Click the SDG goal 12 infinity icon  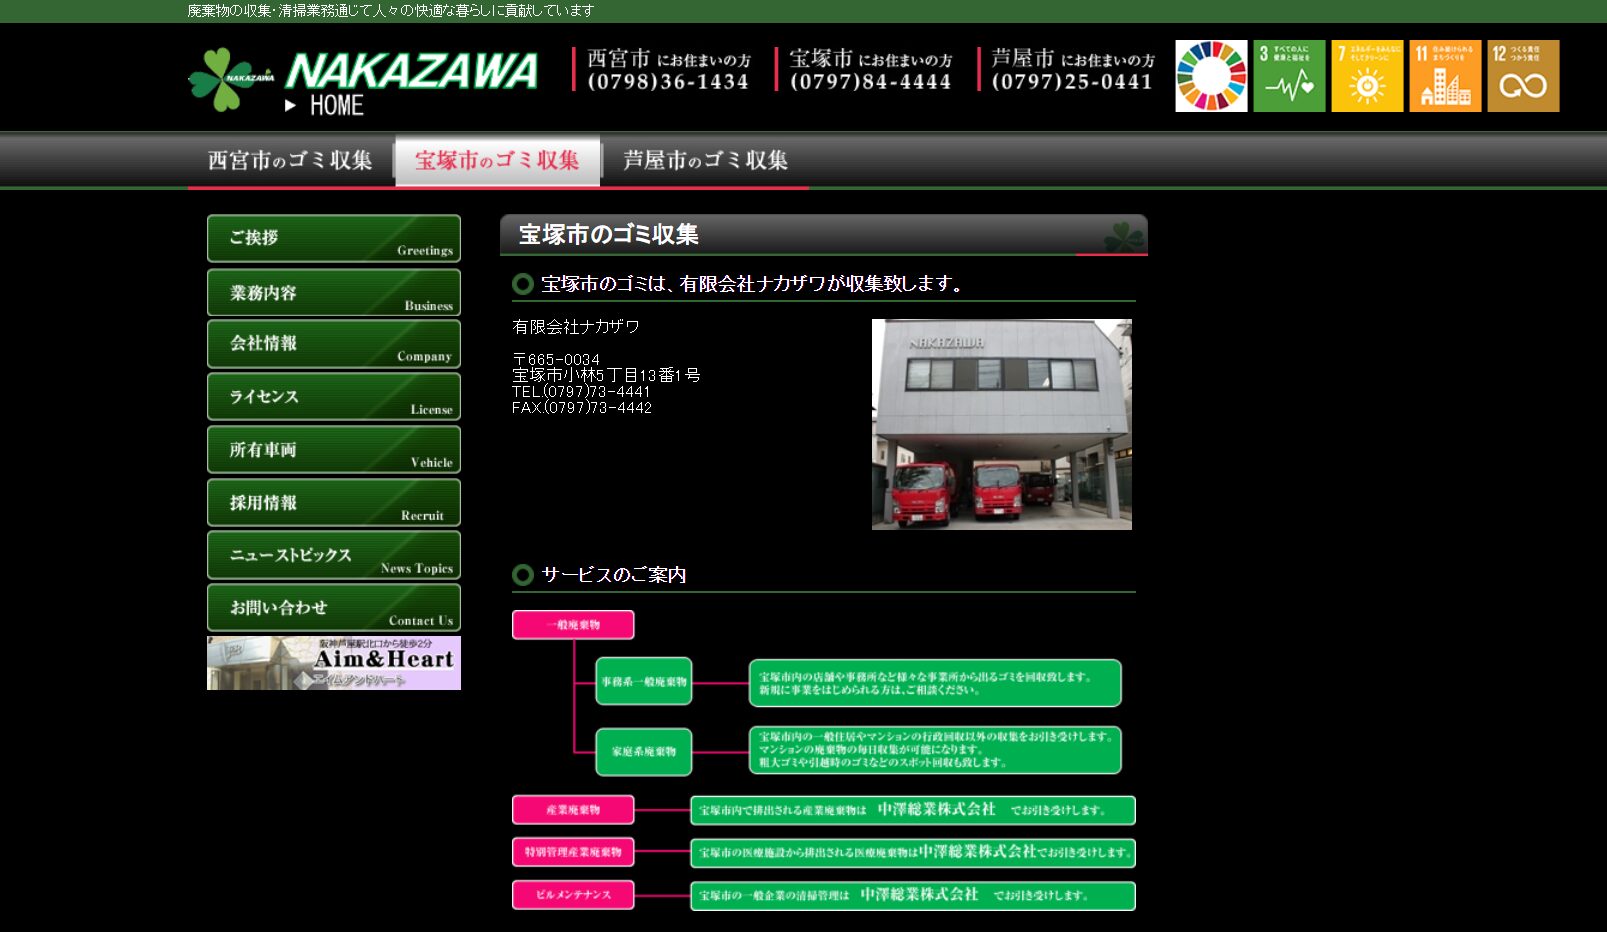(1523, 76)
